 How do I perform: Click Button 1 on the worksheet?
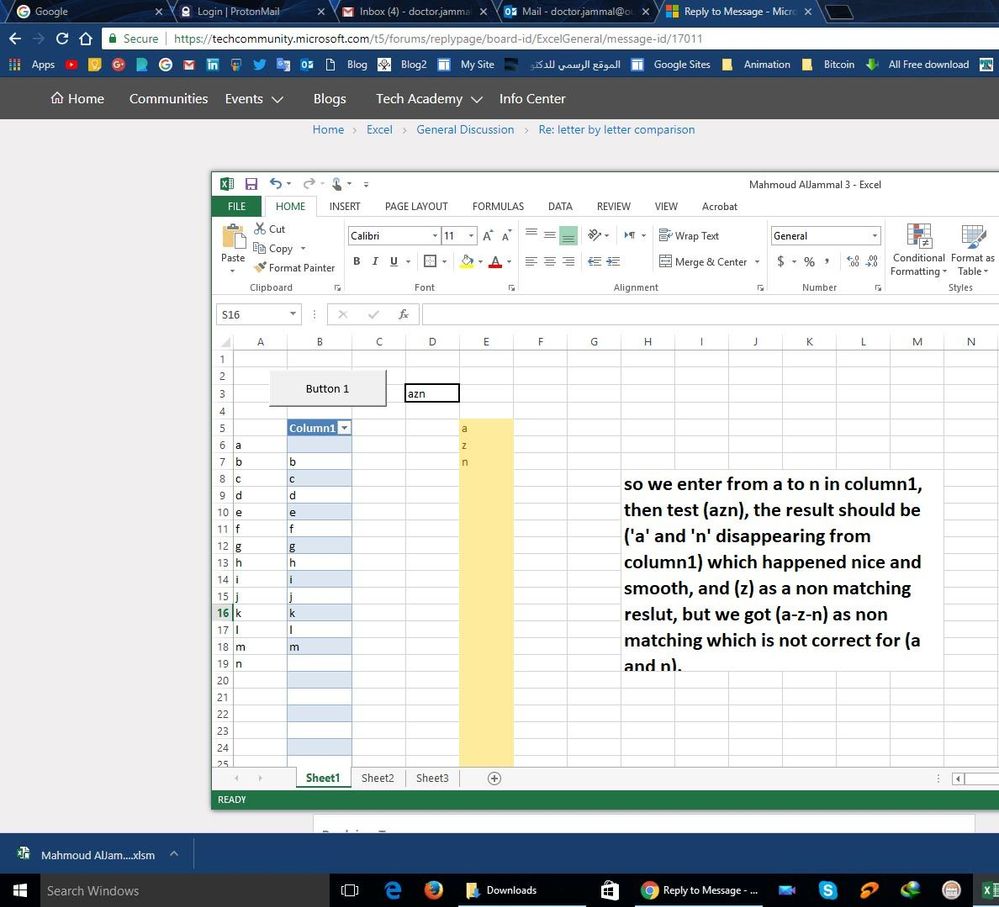[327, 389]
